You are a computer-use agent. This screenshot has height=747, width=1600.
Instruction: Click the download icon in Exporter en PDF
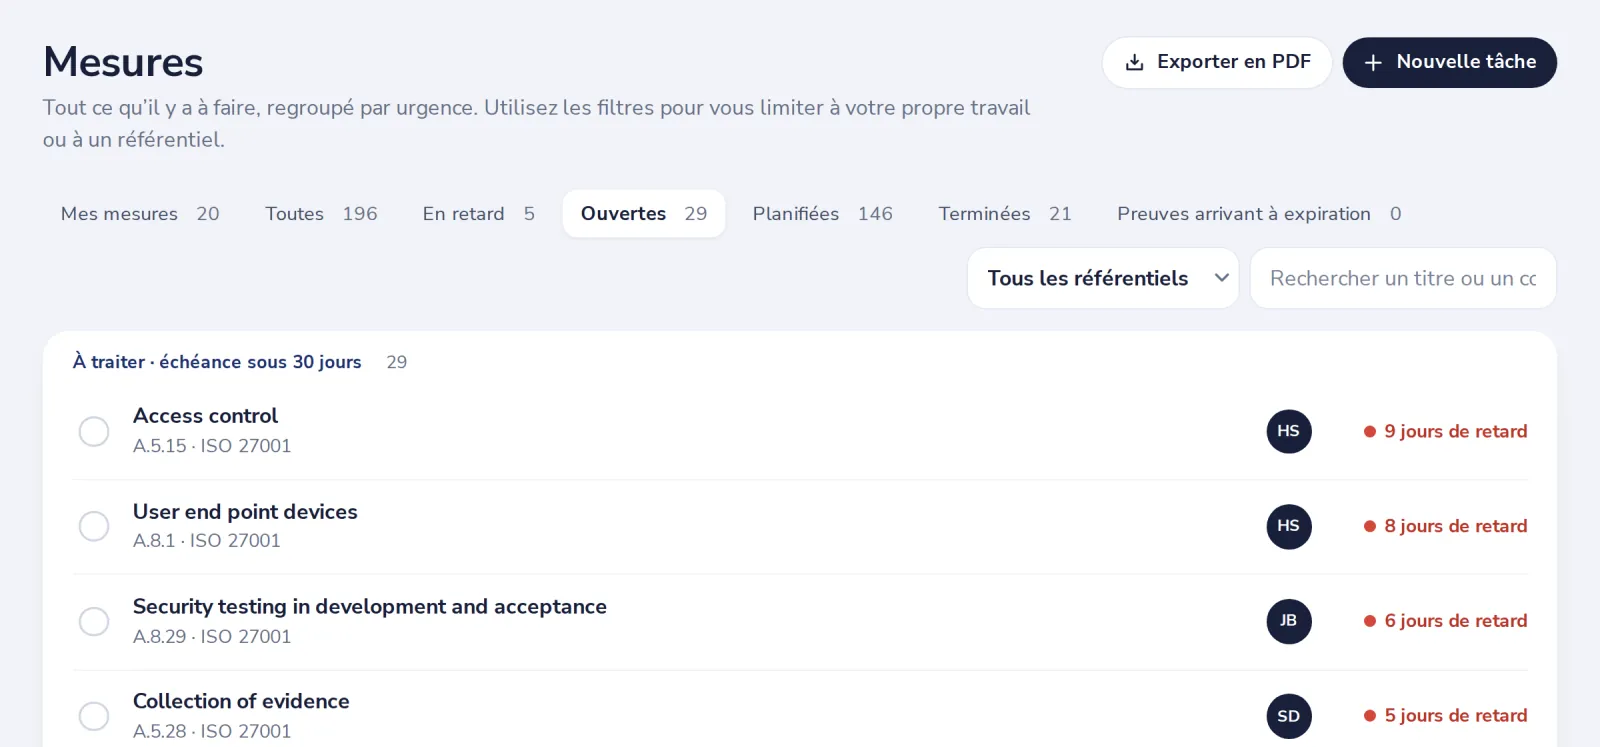pyautogui.click(x=1134, y=62)
